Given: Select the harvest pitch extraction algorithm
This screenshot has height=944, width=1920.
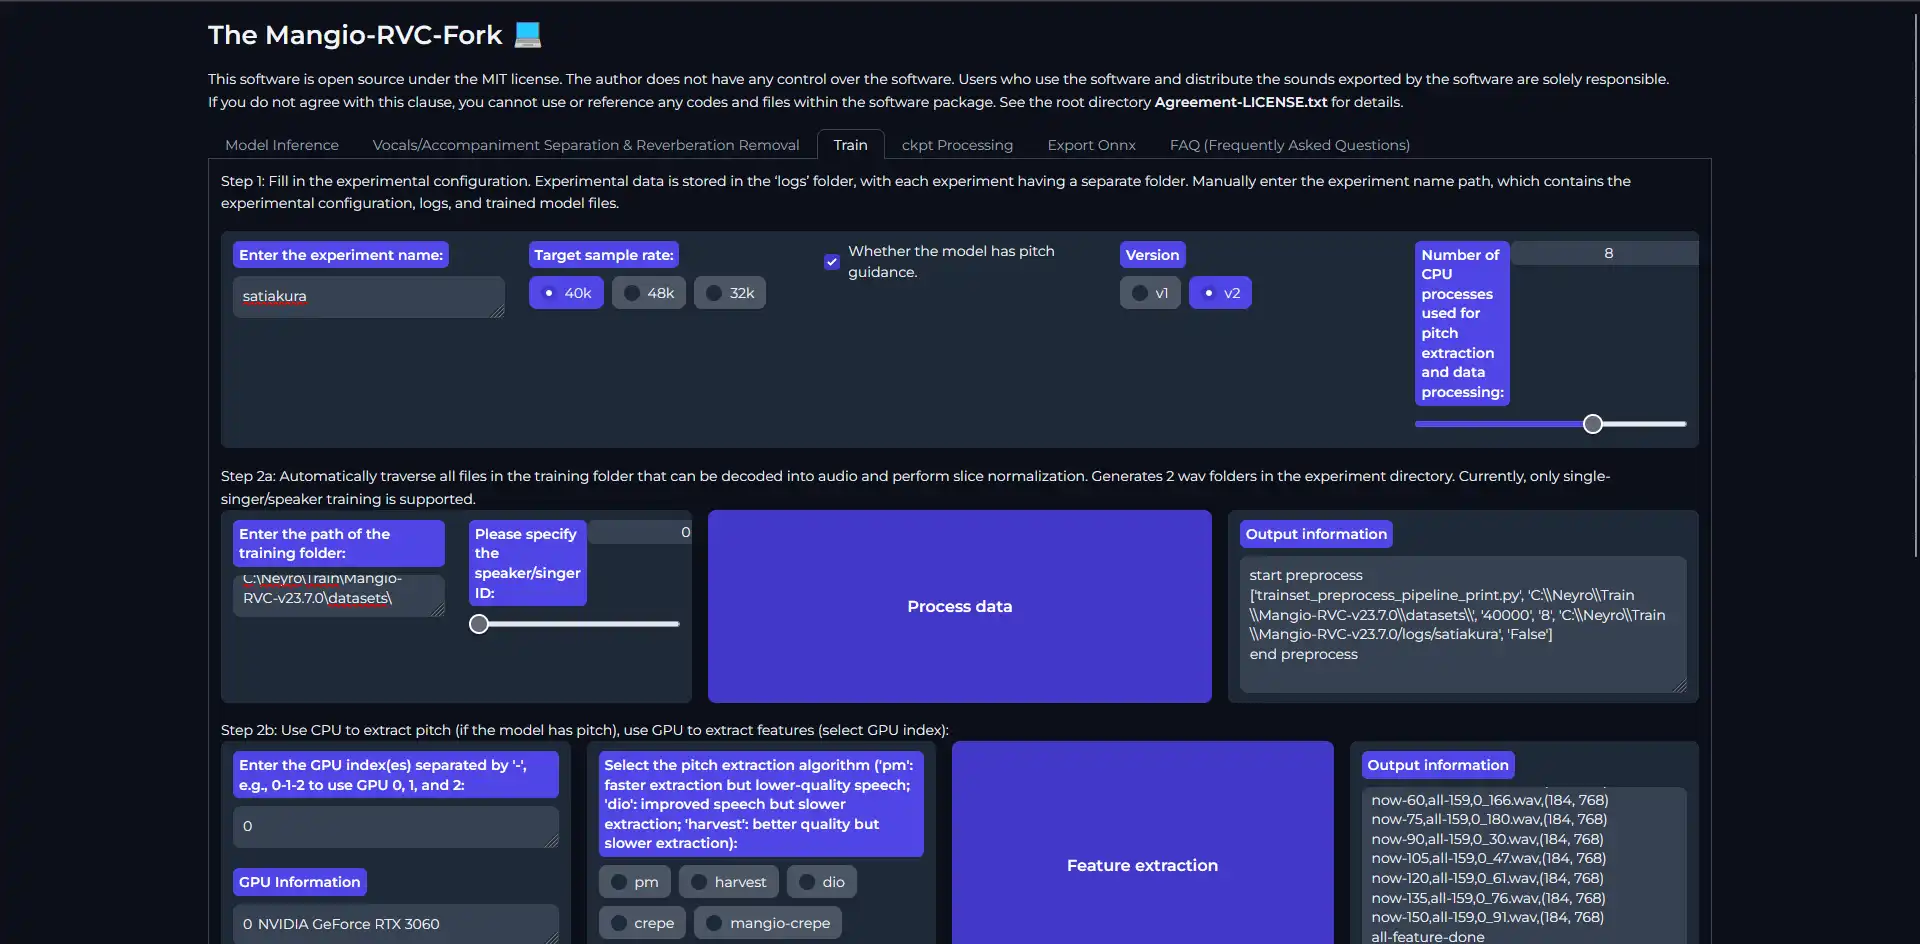Looking at the screenshot, I should point(729,882).
